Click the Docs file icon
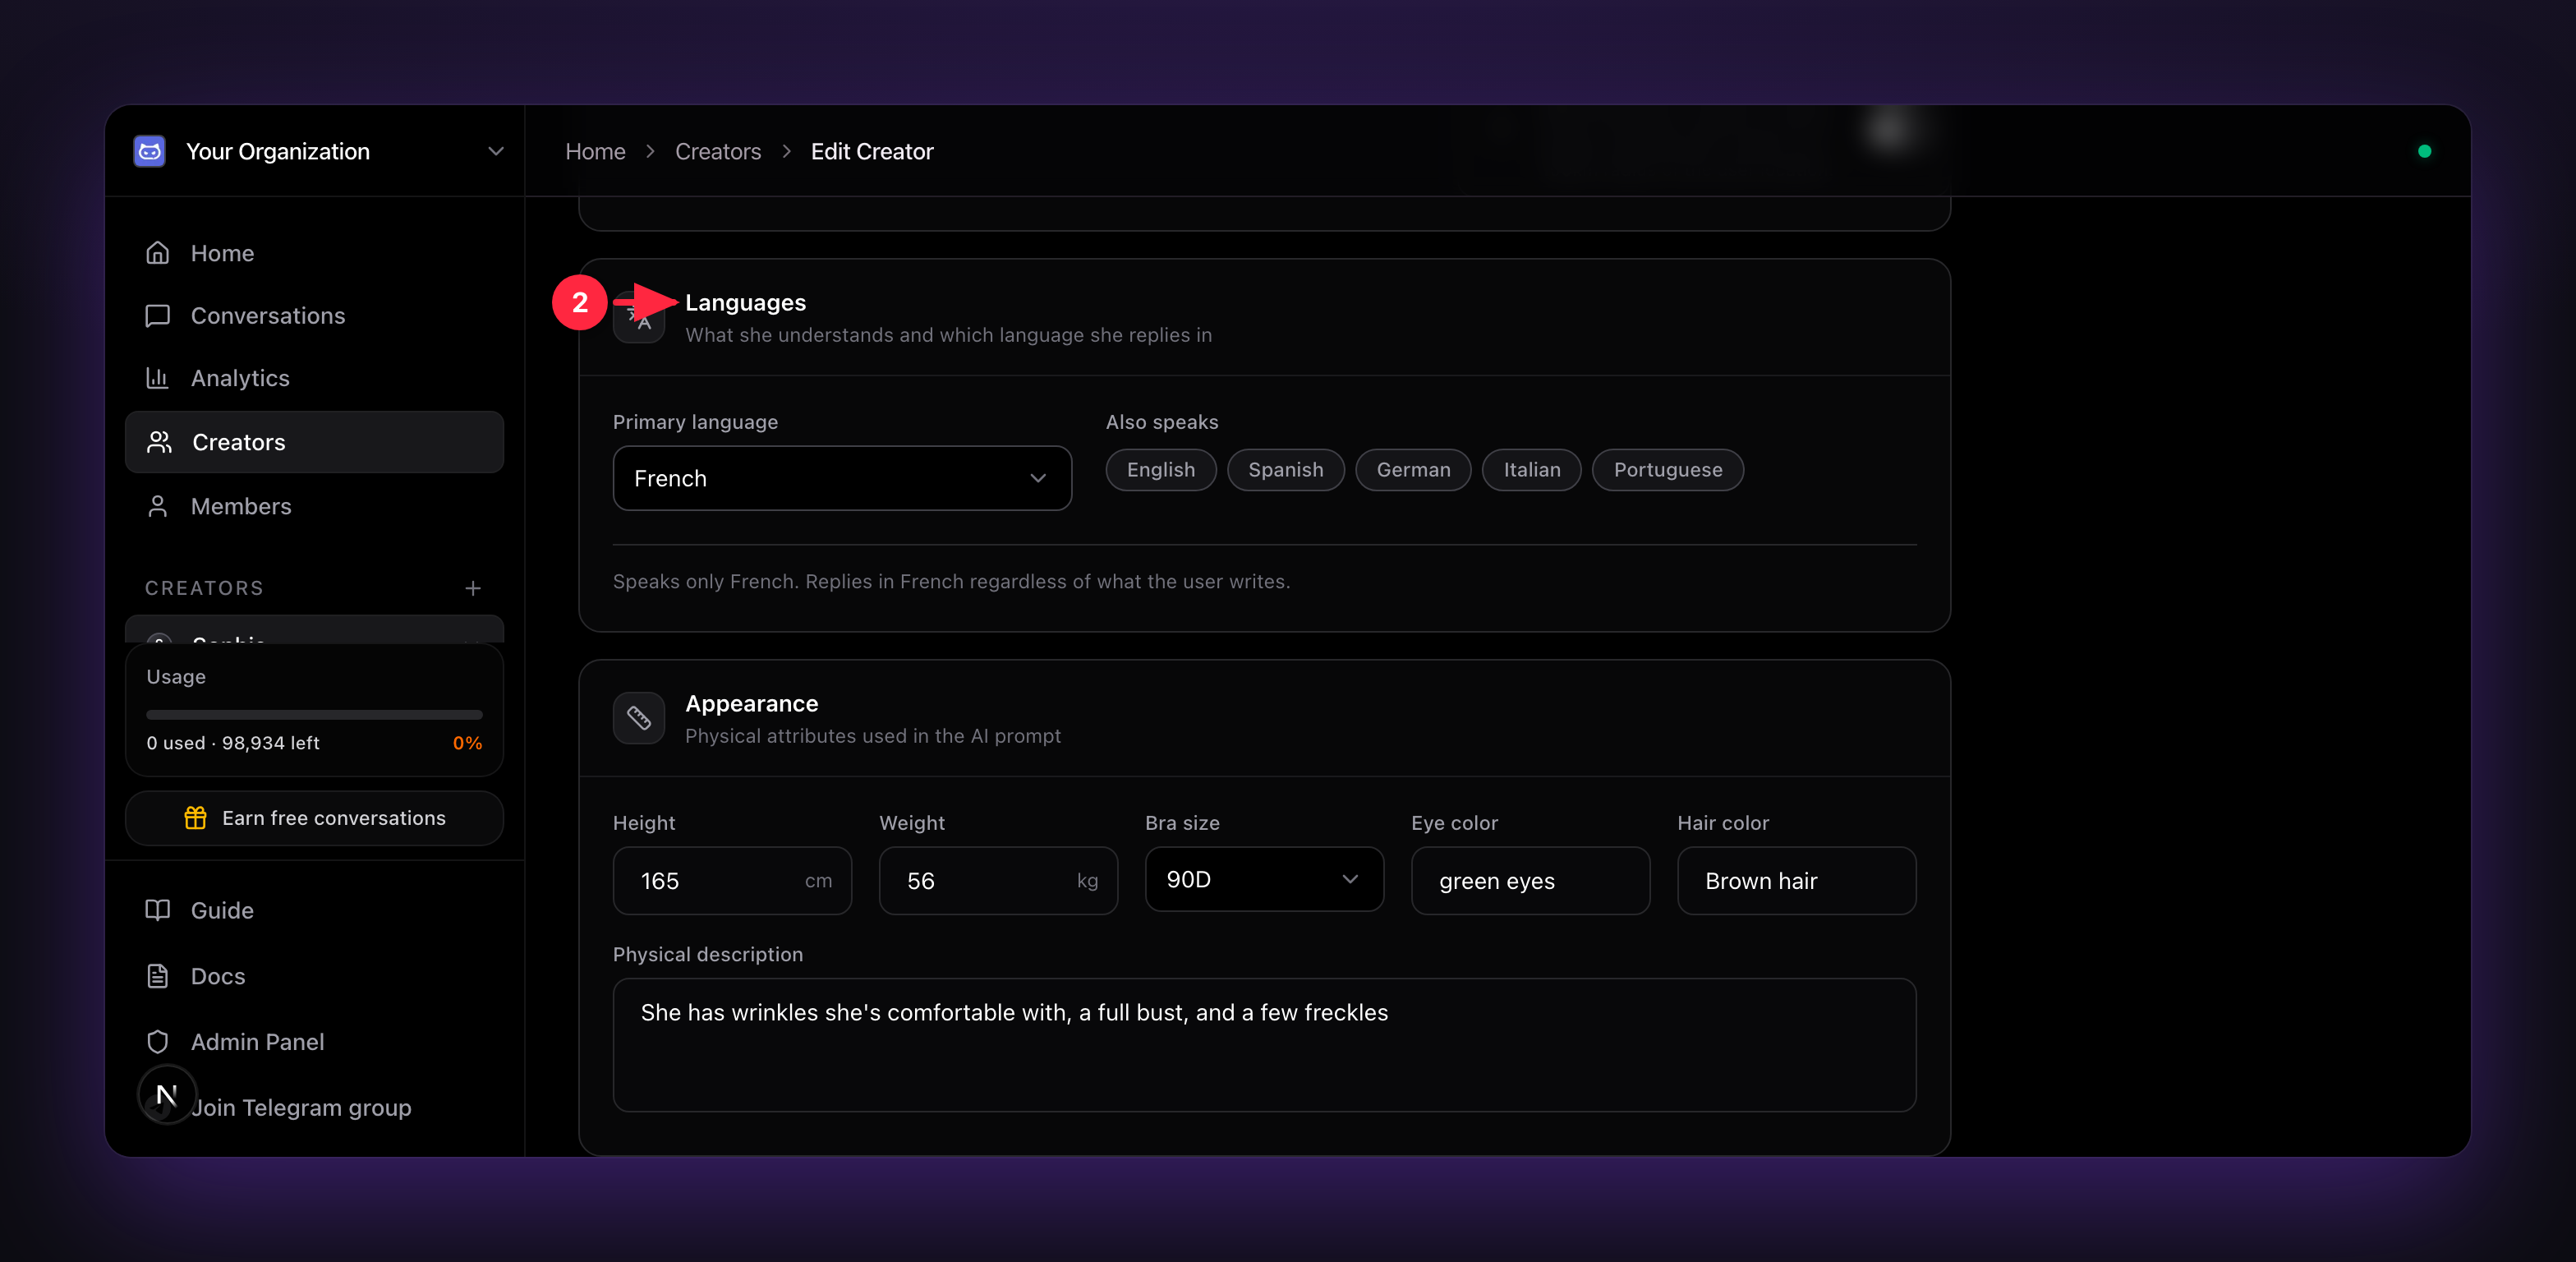2576x1262 pixels. coord(158,976)
